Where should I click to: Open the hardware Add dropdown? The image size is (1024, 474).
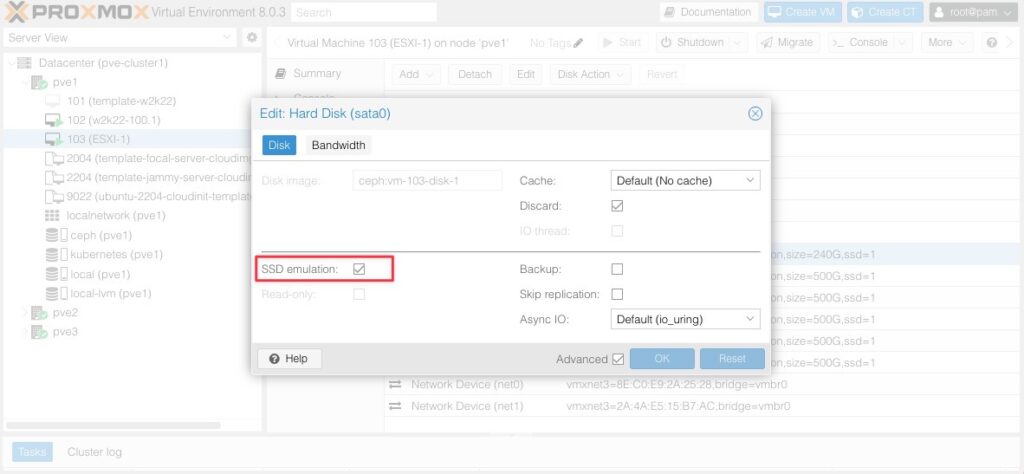click(416, 74)
